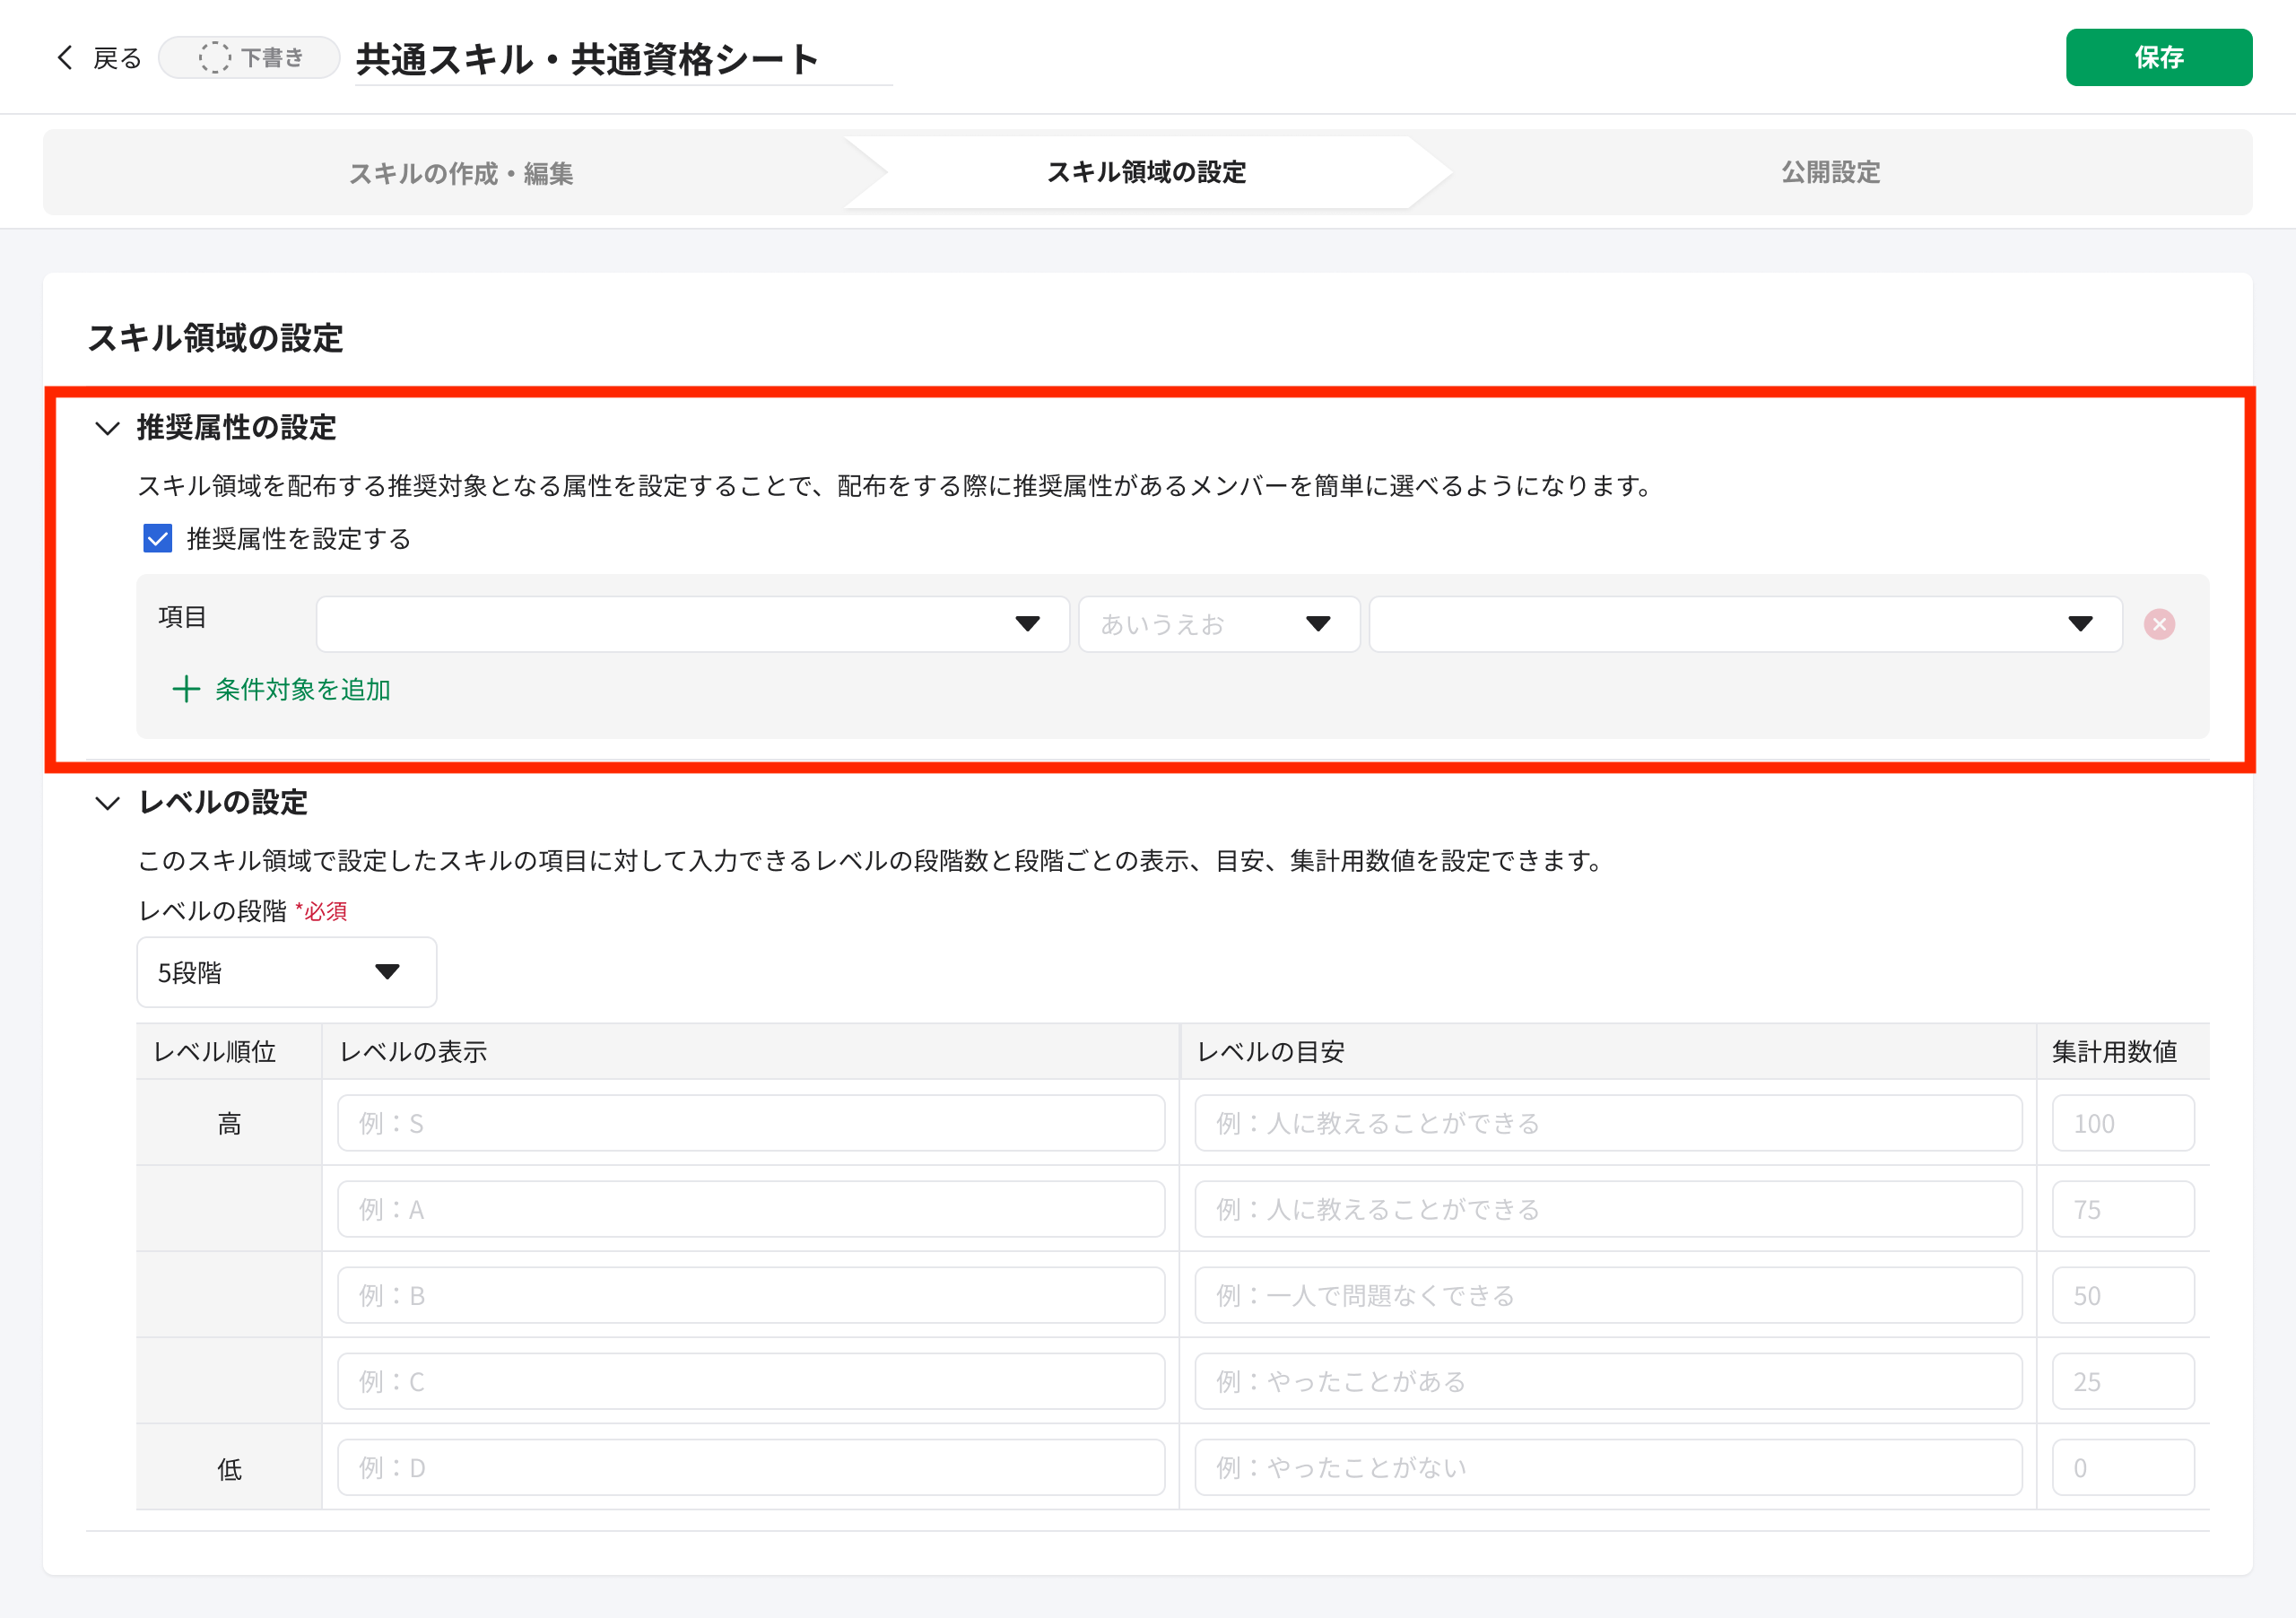Click the 例：C level display field

coord(751,1381)
